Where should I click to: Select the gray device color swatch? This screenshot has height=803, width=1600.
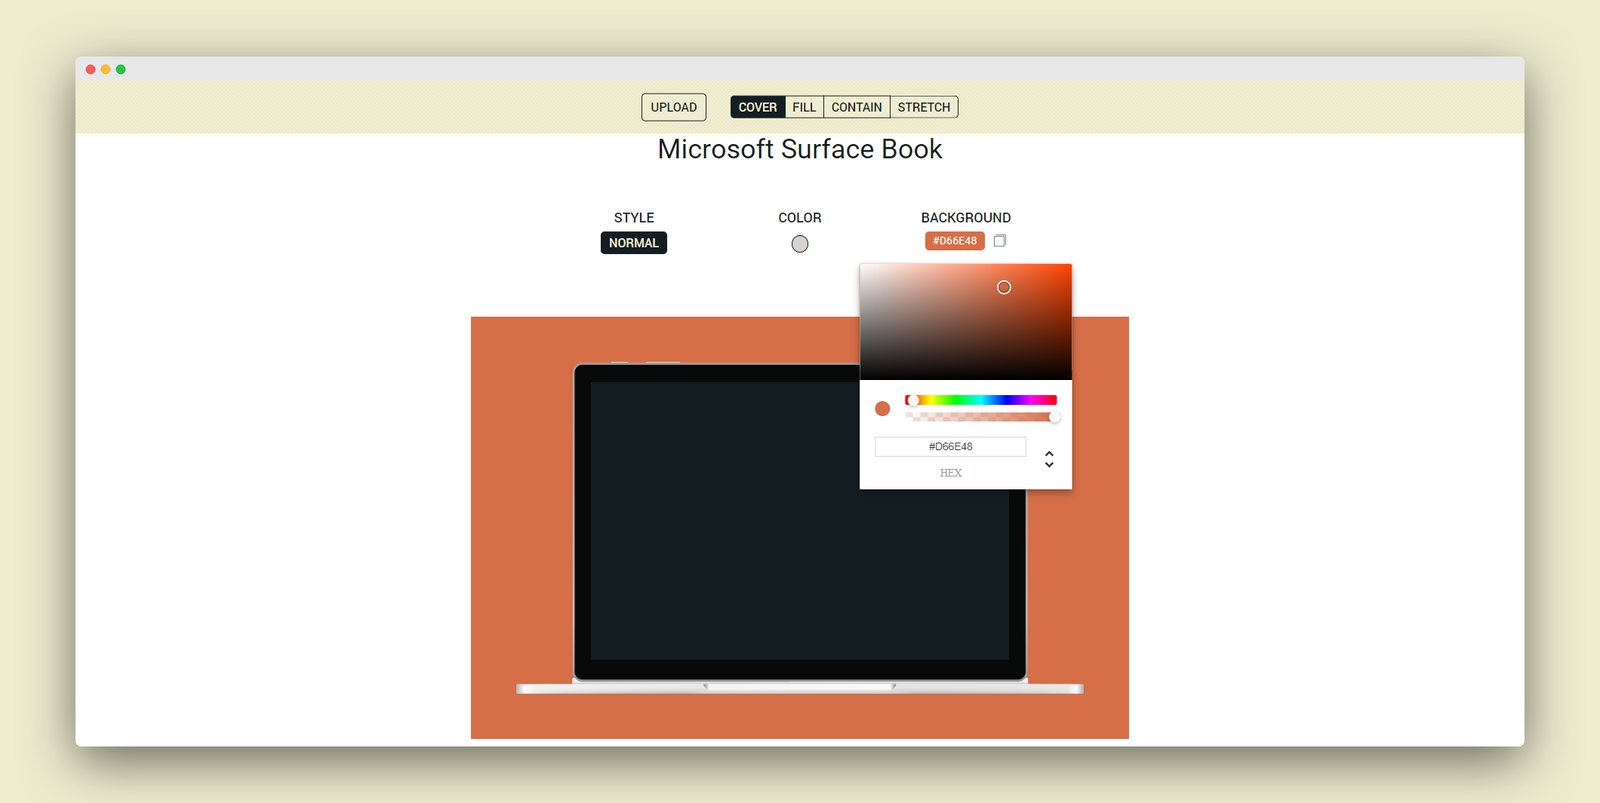[x=800, y=244]
